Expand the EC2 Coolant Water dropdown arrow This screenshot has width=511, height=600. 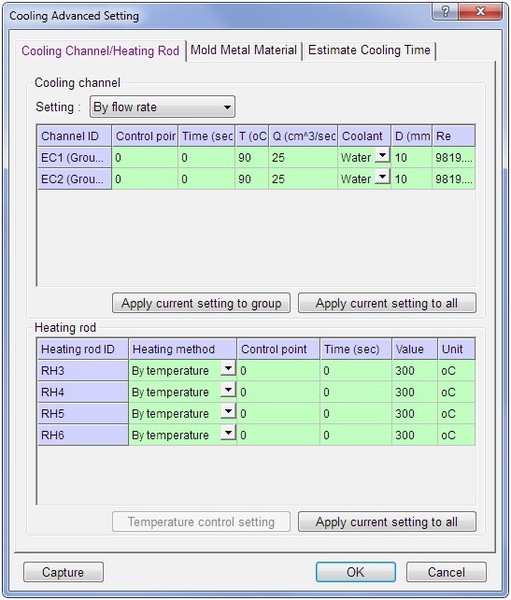click(382, 177)
